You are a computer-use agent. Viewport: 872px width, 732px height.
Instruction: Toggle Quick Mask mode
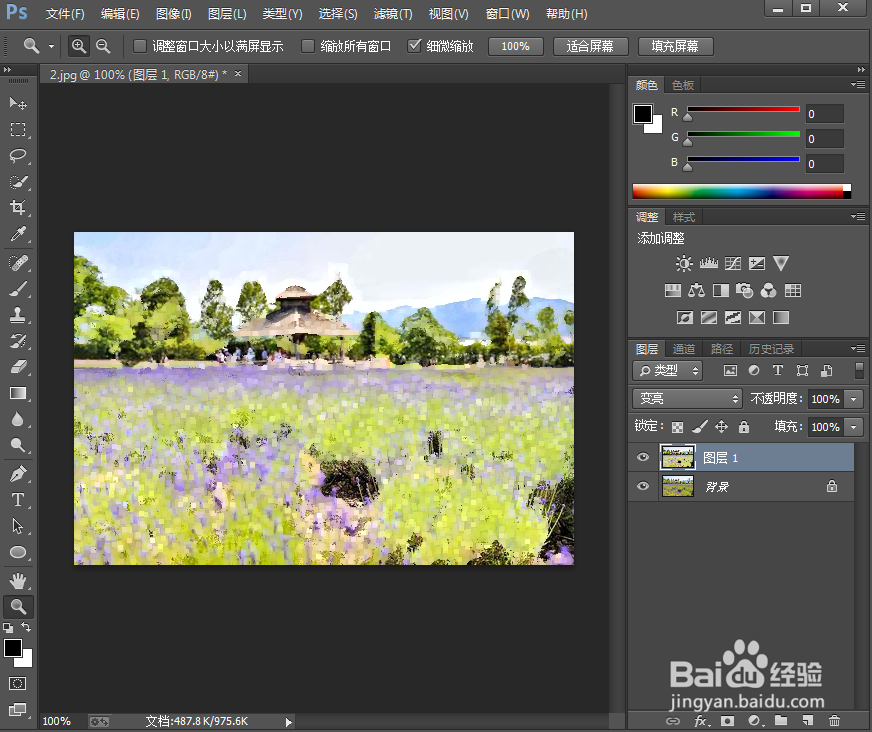[x=17, y=683]
